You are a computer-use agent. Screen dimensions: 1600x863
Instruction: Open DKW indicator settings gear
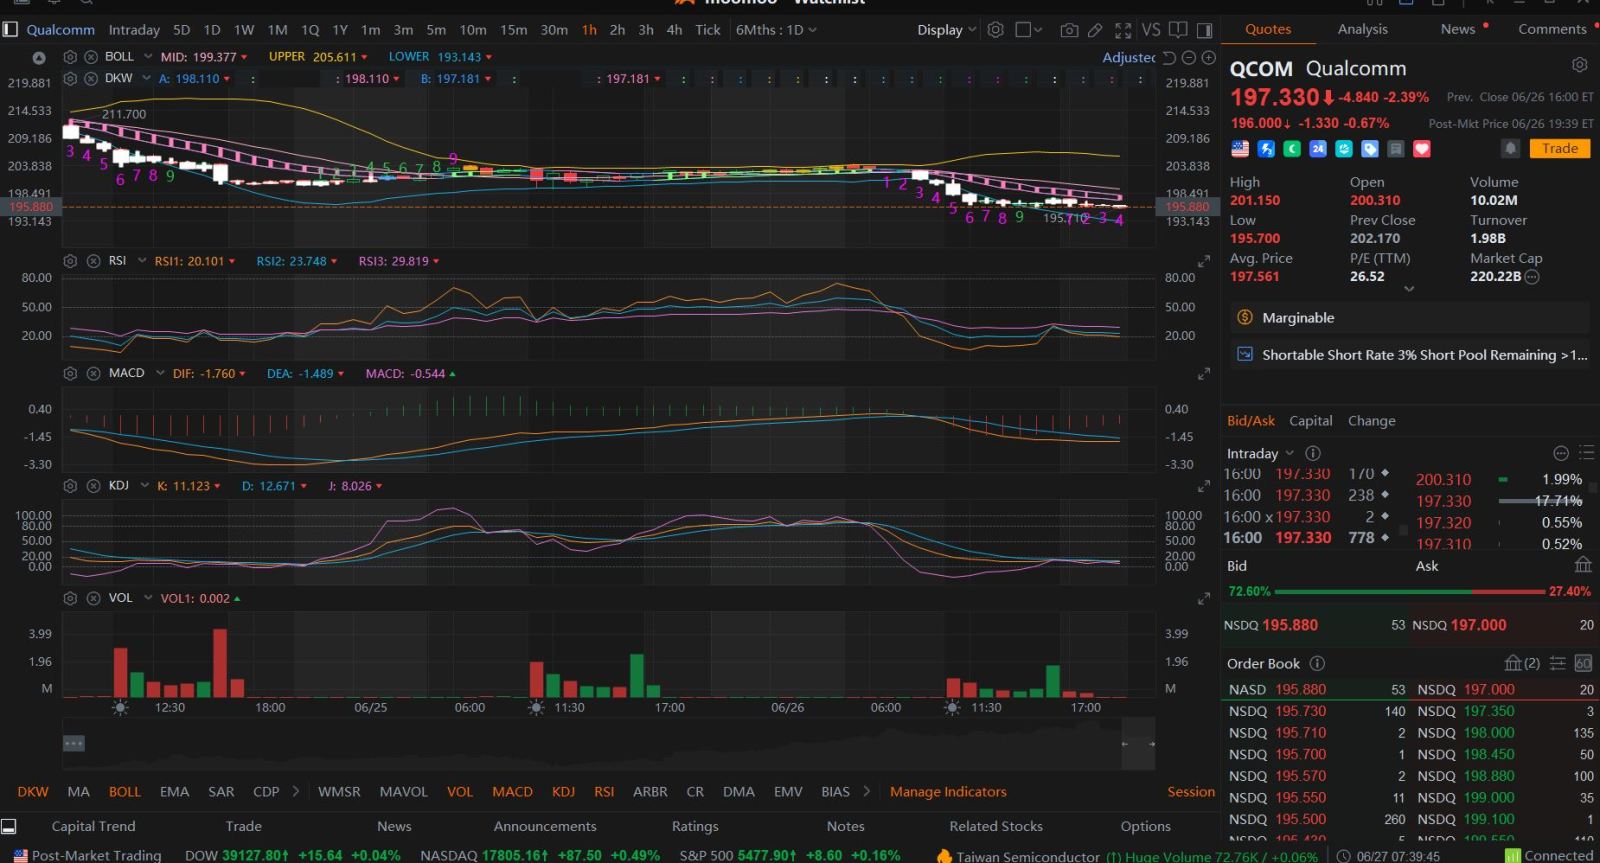tap(70, 78)
